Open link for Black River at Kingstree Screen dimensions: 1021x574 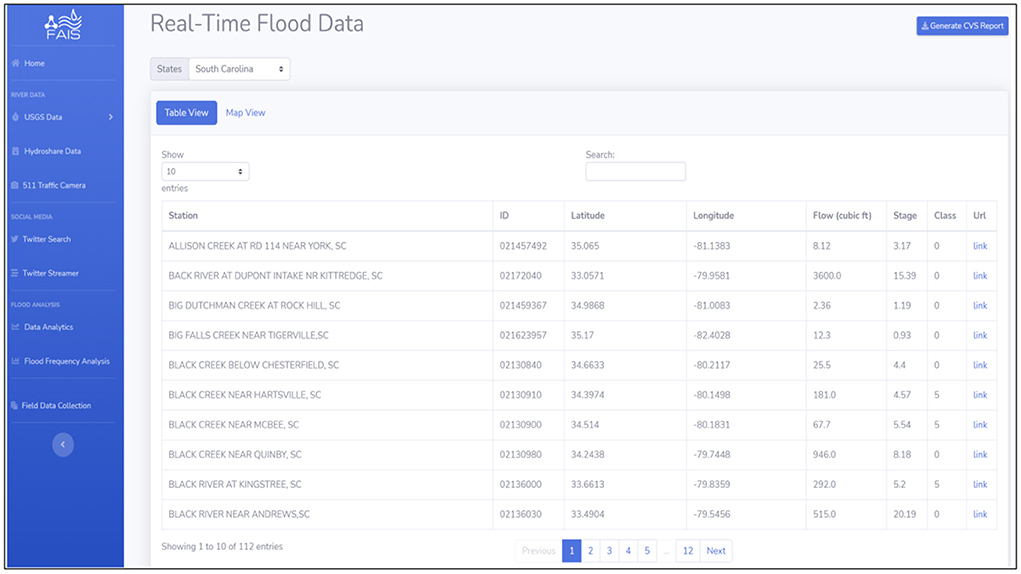click(980, 485)
